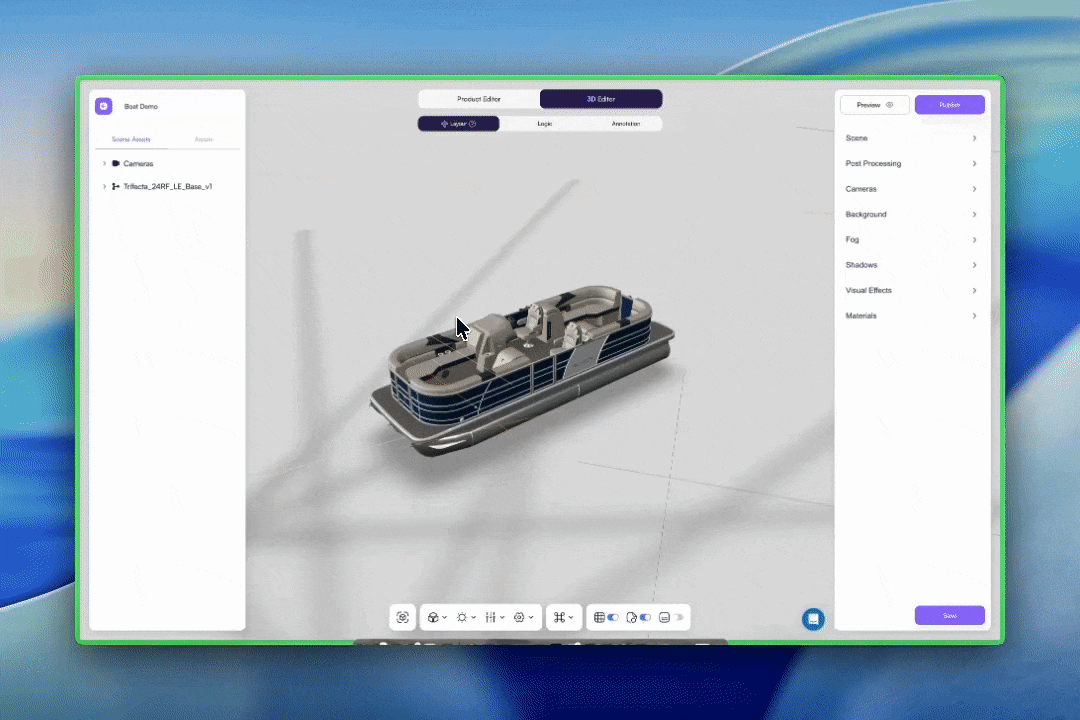Click the sliders adjustment icon

490,618
